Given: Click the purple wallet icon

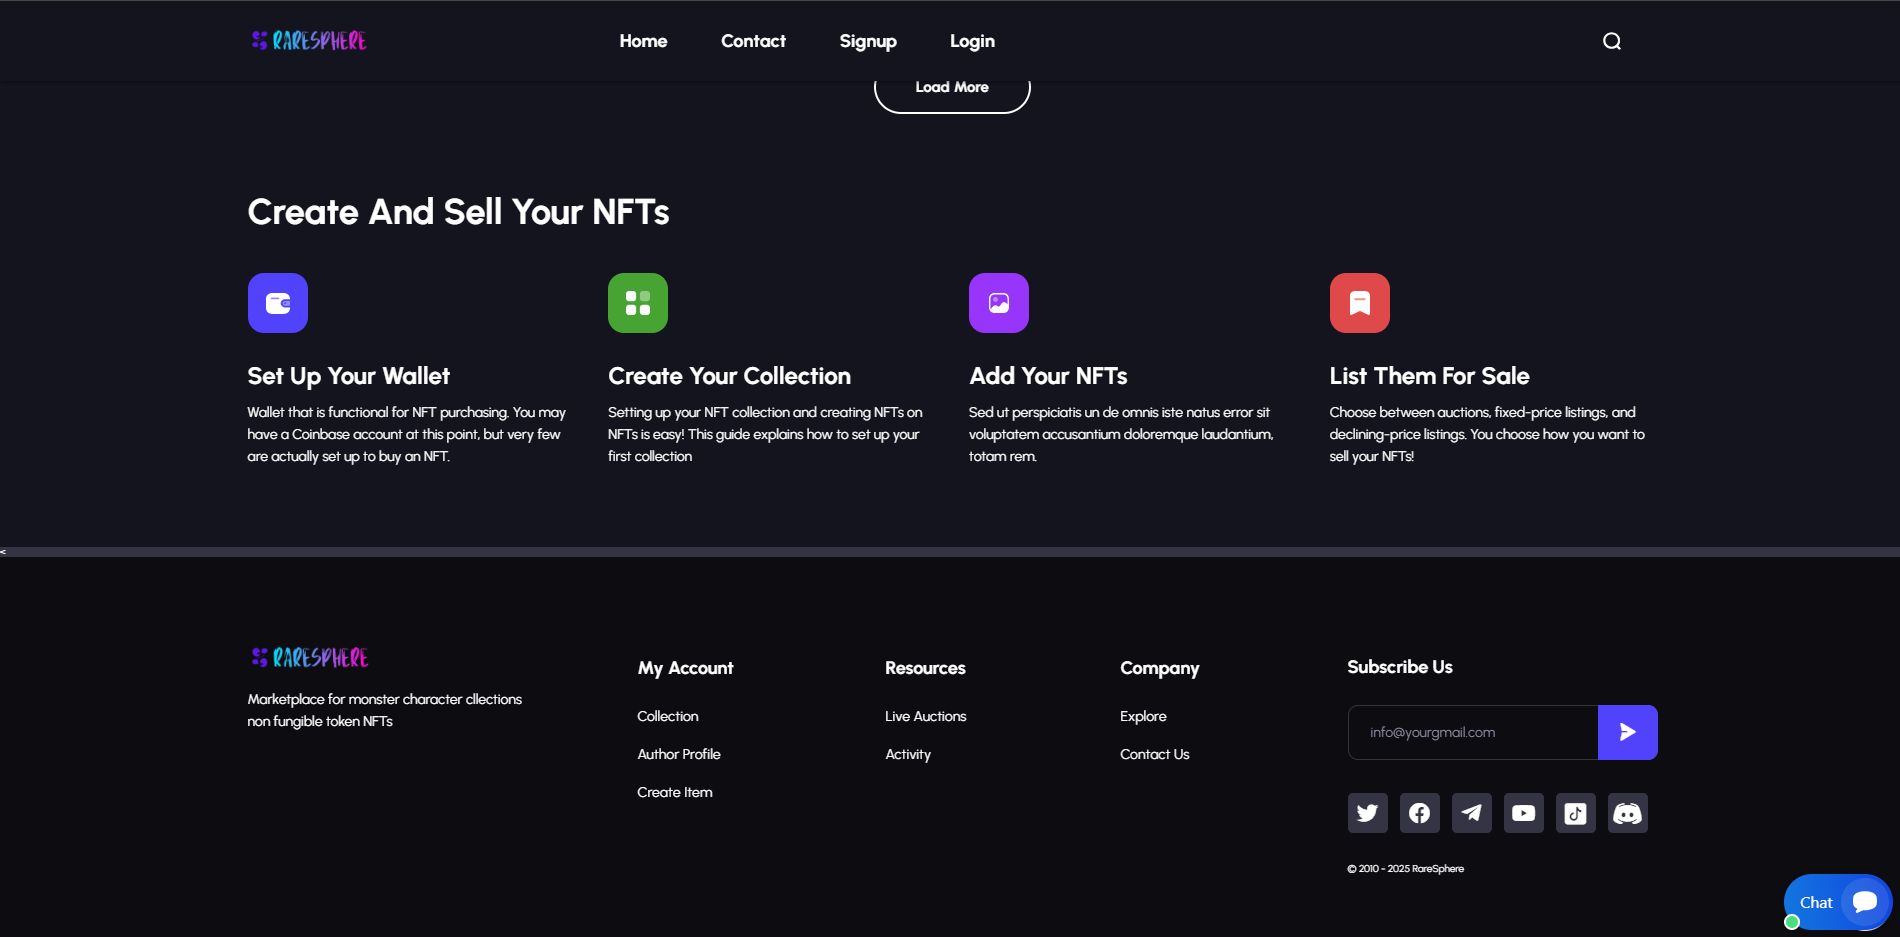Looking at the screenshot, I should pos(278,303).
